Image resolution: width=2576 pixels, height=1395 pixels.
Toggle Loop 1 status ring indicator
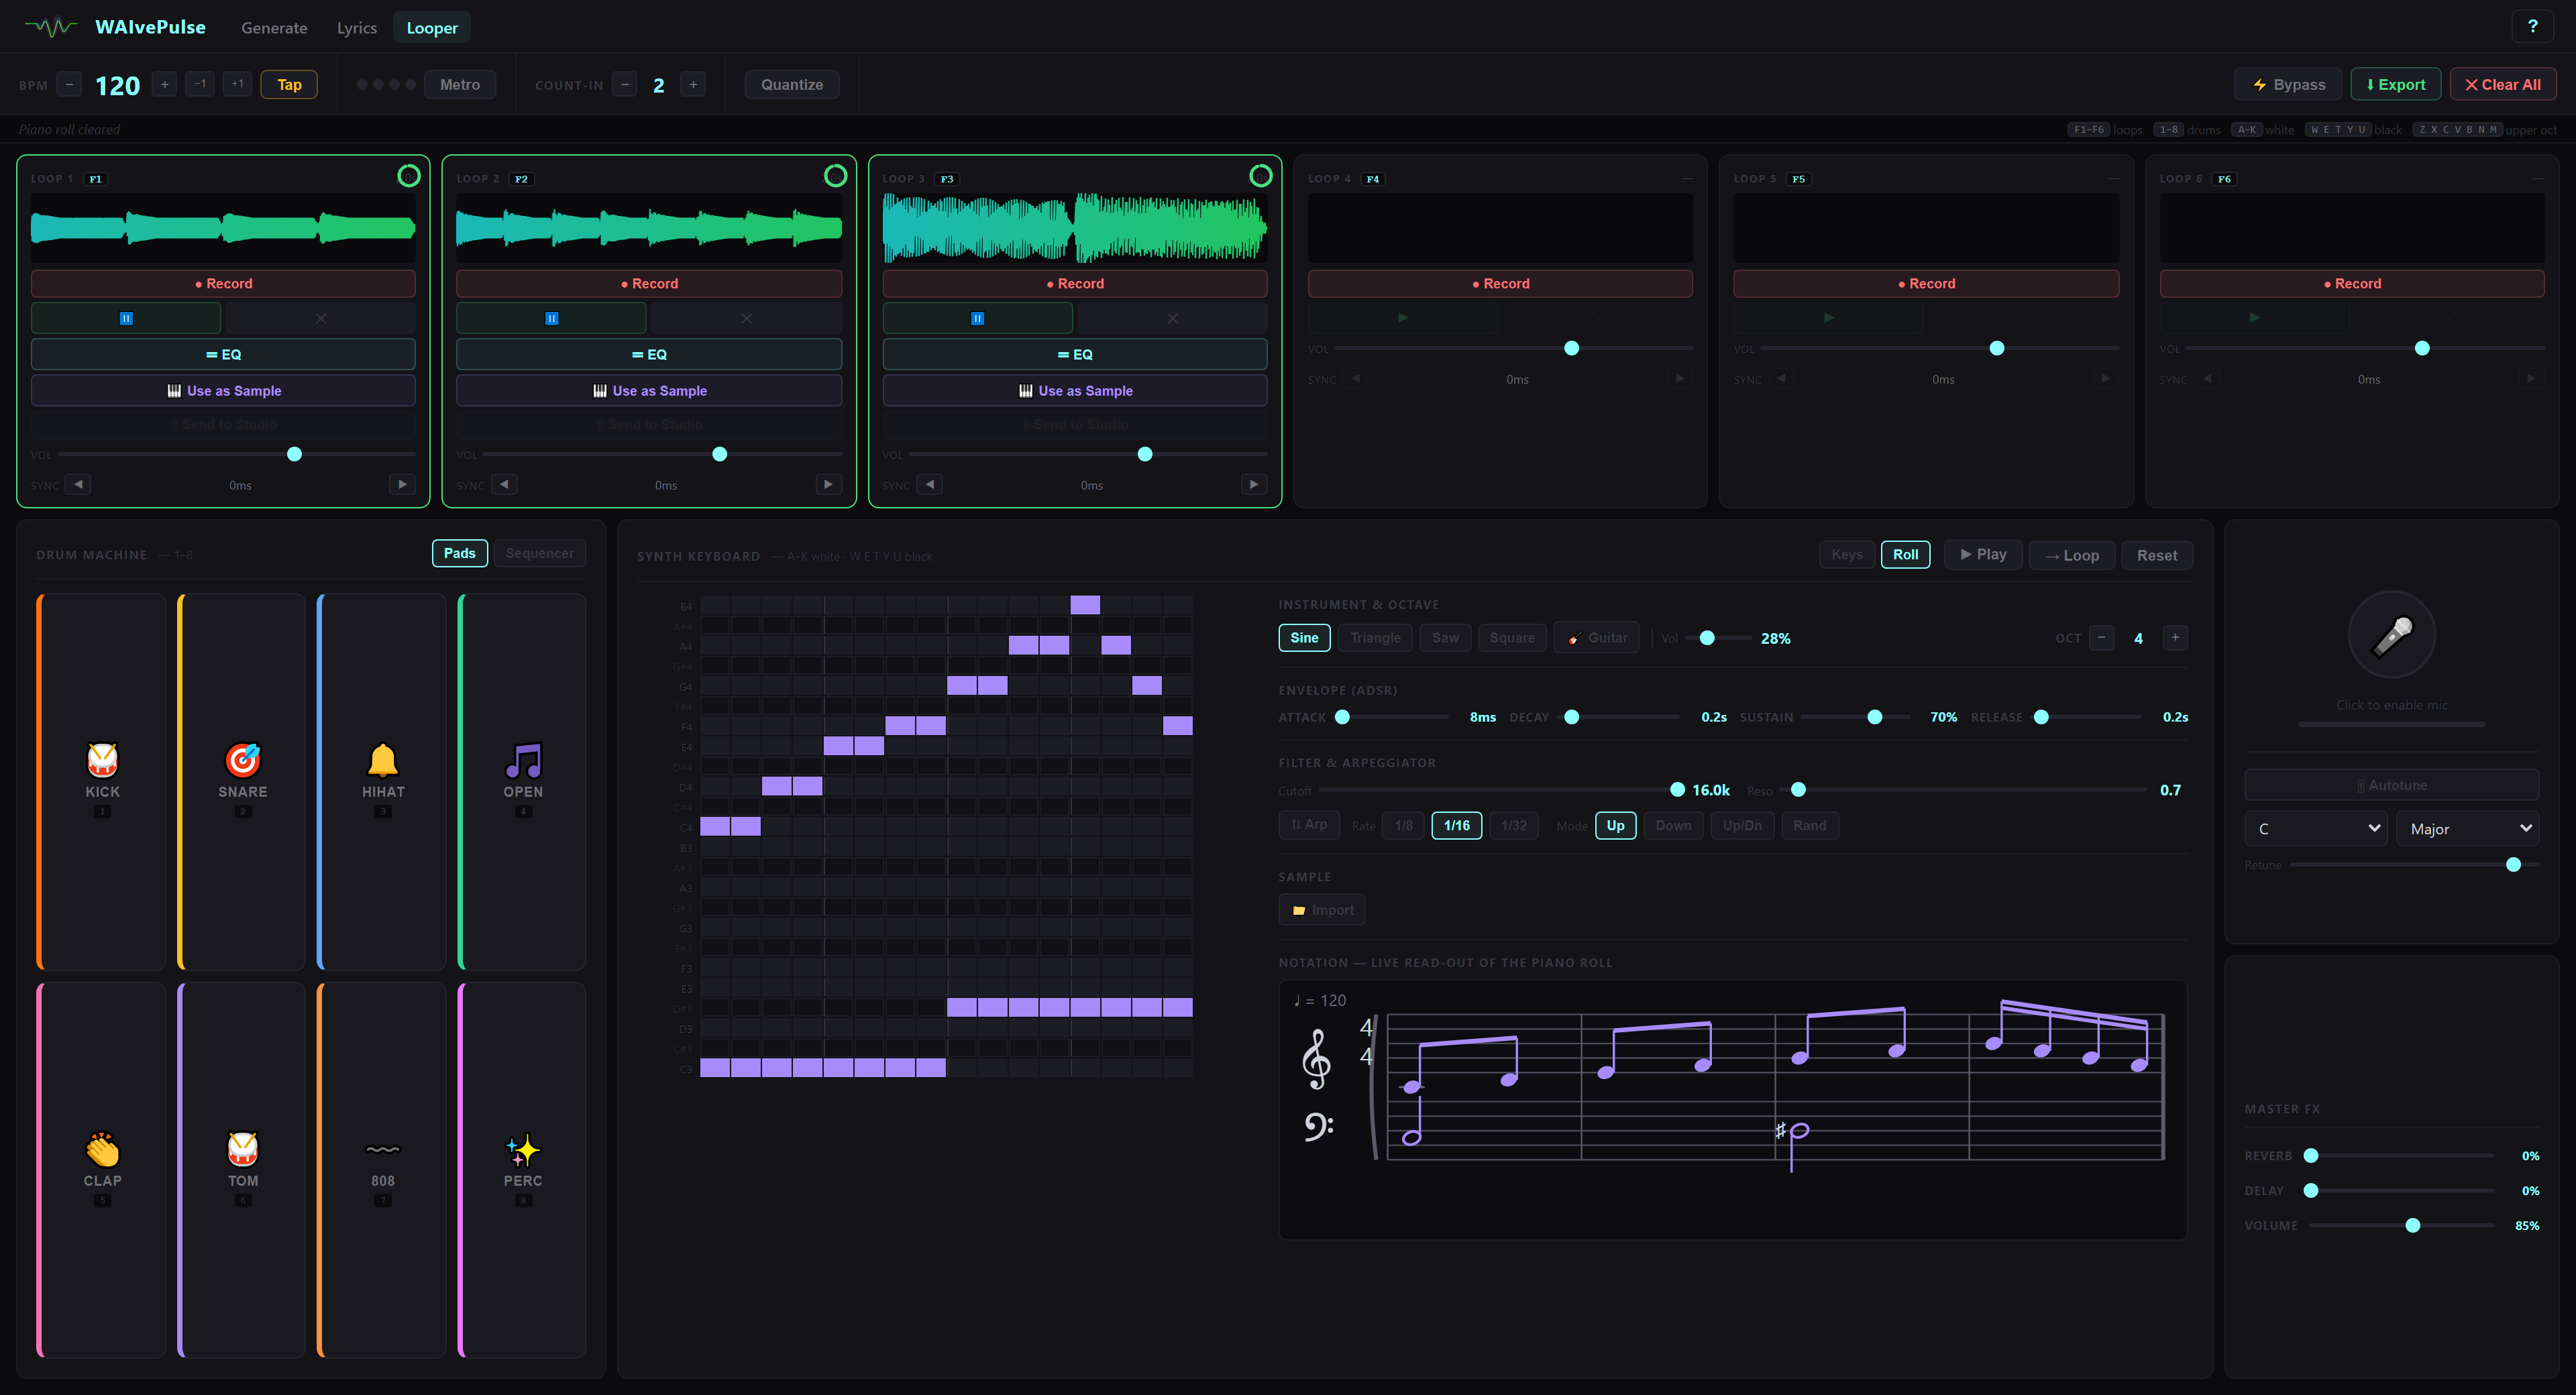pyautogui.click(x=409, y=176)
